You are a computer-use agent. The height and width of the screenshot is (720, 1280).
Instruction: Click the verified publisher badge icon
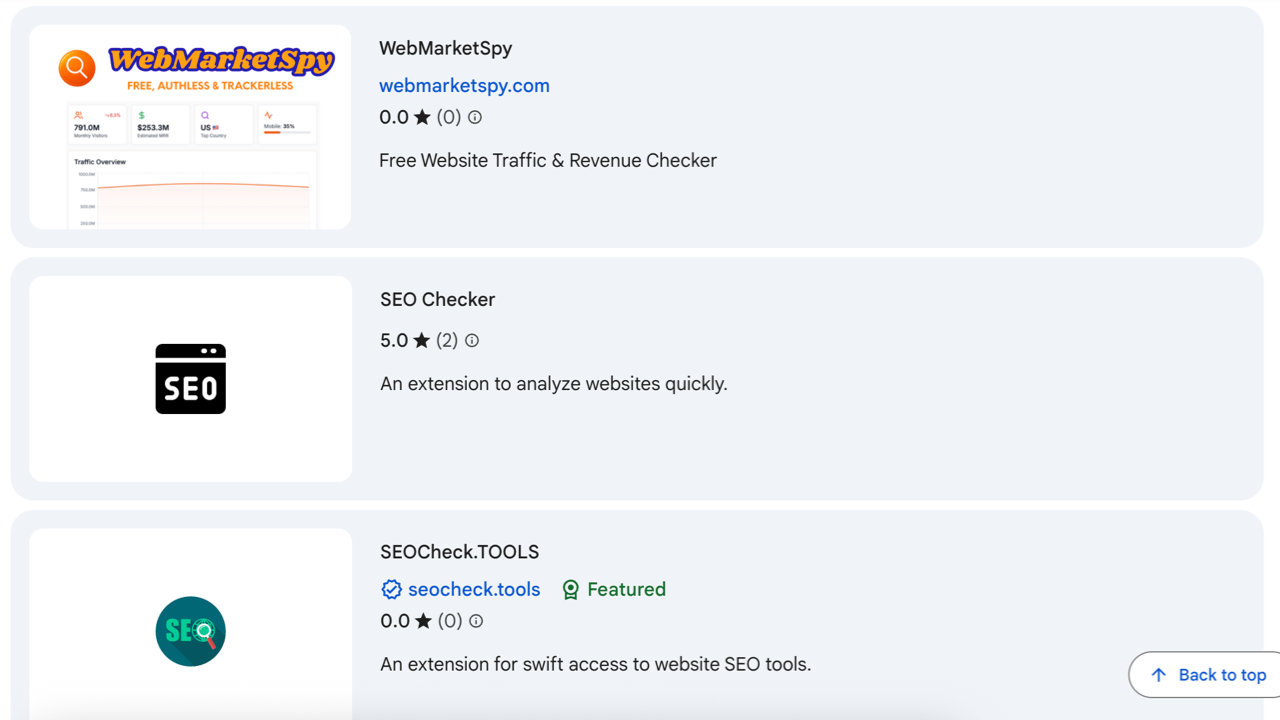pyautogui.click(x=392, y=590)
